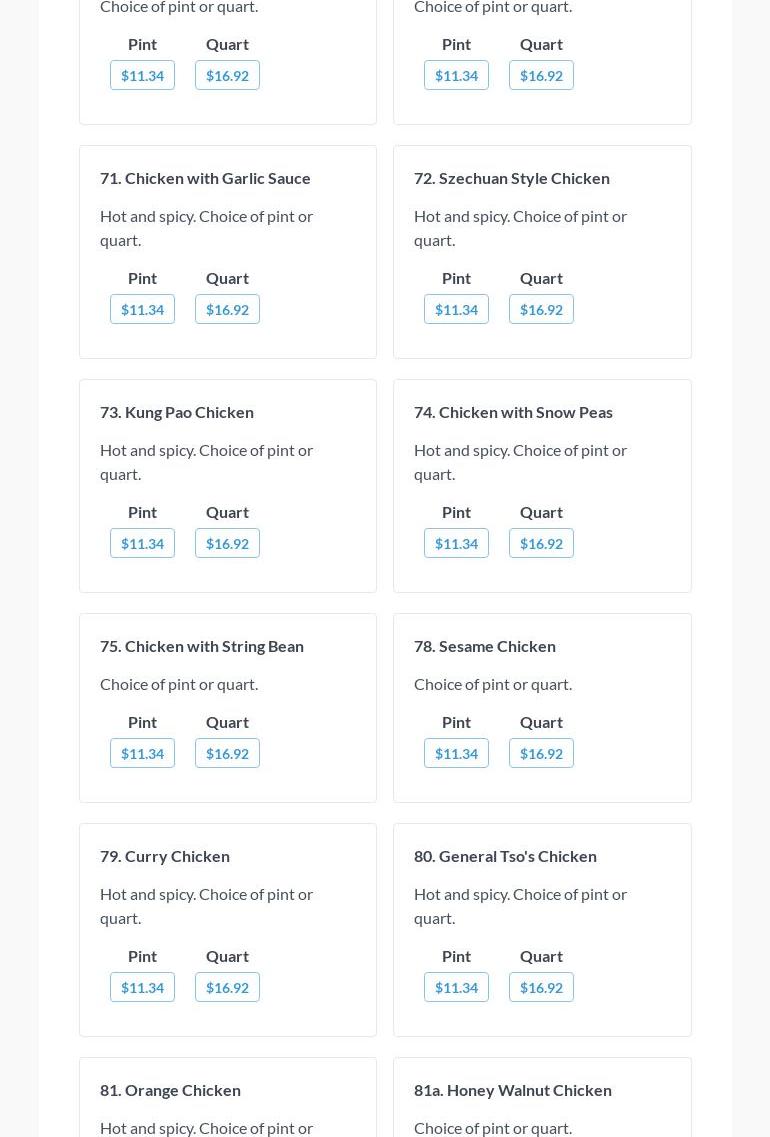Order Quart of Chicken with String Bean
This screenshot has height=1137, width=770.
click(x=227, y=753)
